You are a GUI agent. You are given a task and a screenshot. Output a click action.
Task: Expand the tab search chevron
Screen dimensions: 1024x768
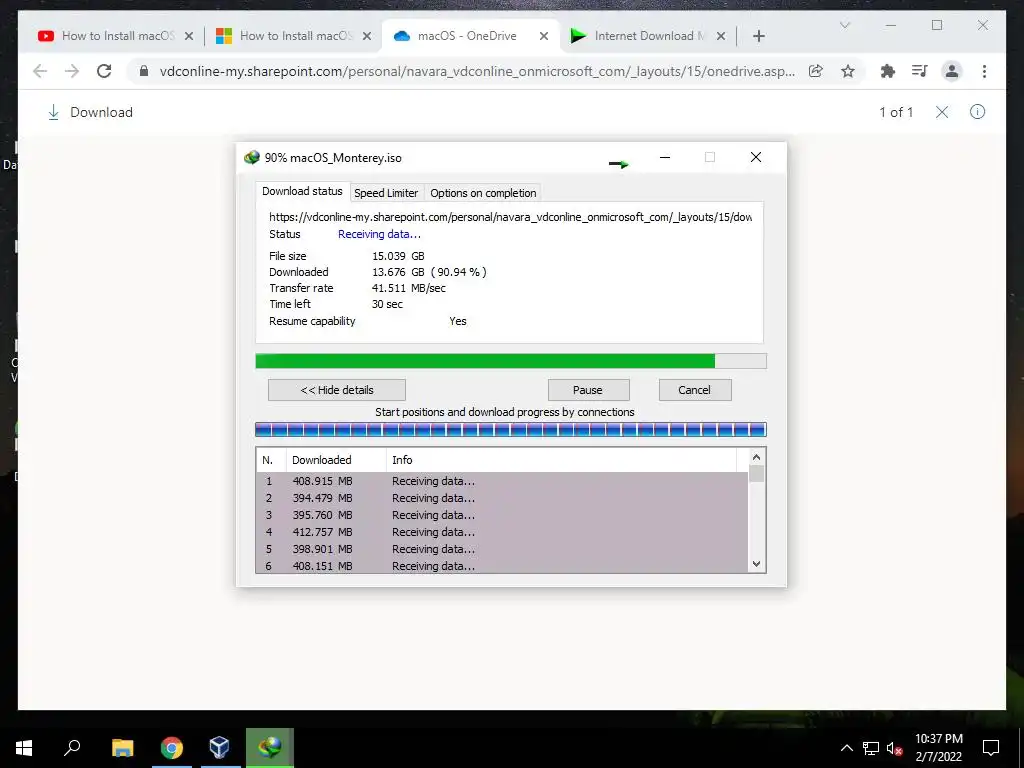[x=844, y=25]
